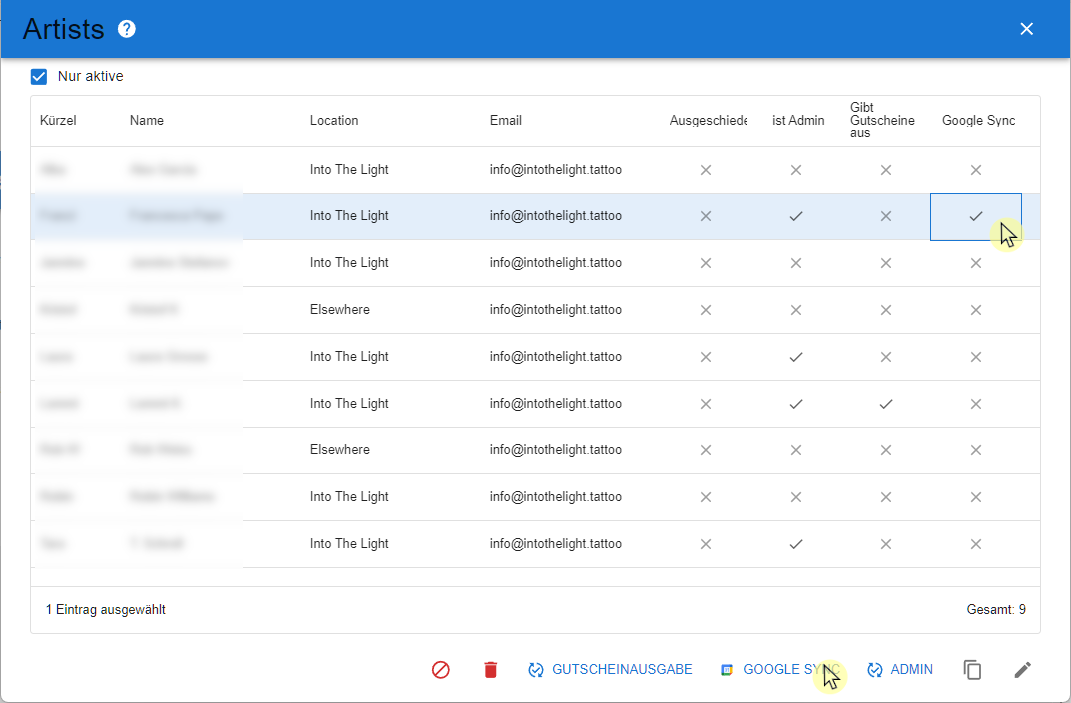The image size is (1071, 703).
Task: Click Ausgeschieden cross in the highlighted row
Action: [706, 217]
